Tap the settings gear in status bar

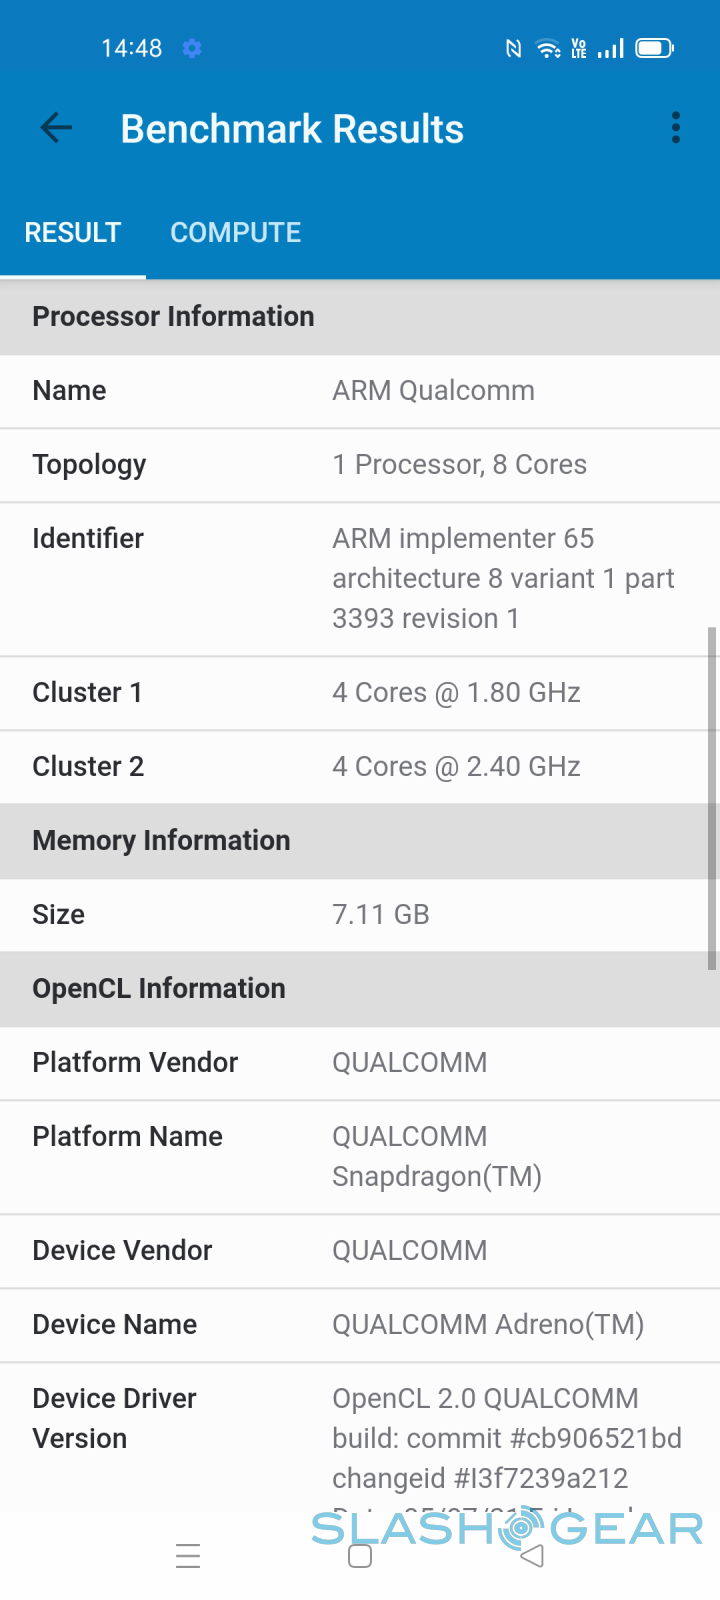coord(192,48)
